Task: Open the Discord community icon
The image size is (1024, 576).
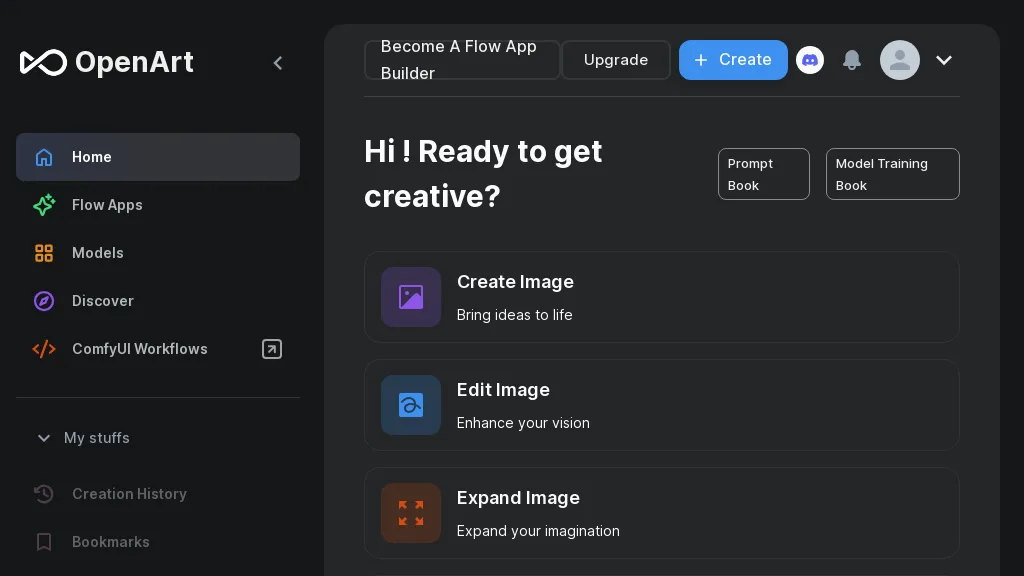Action: (810, 60)
